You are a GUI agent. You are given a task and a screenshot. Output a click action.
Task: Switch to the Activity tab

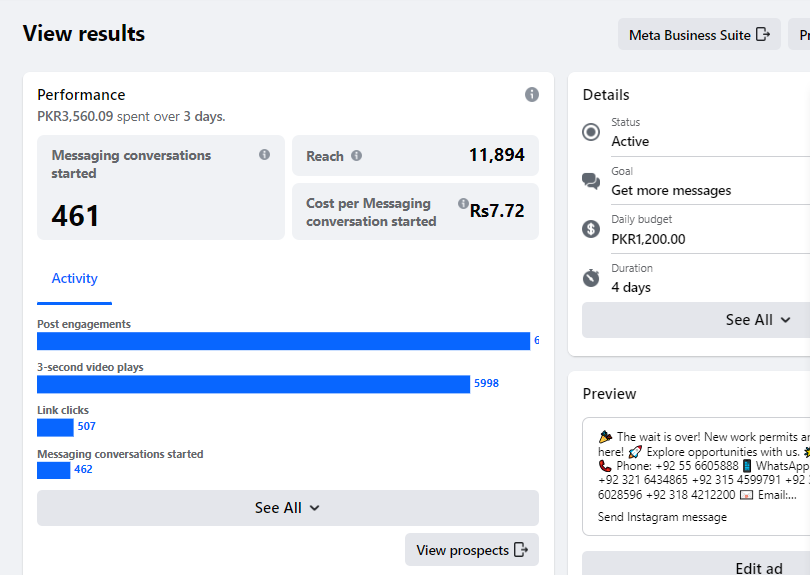[75, 279]
